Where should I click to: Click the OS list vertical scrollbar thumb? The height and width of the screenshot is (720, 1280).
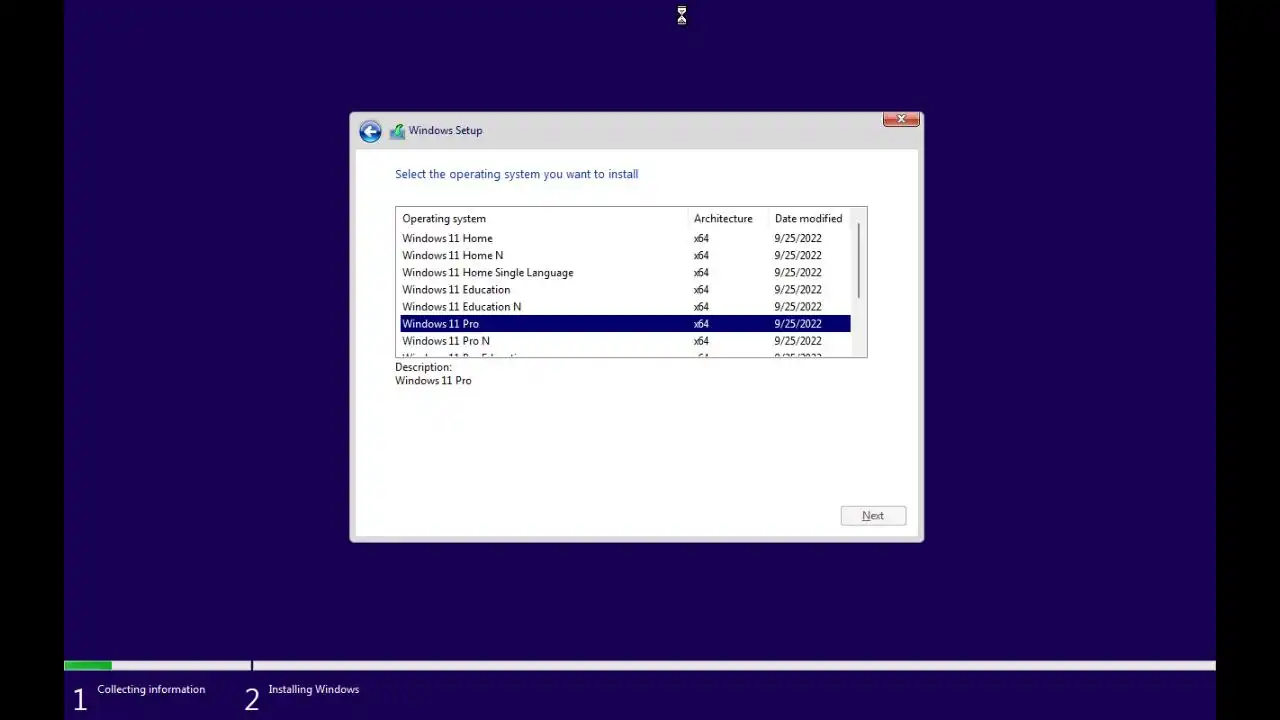859,259
